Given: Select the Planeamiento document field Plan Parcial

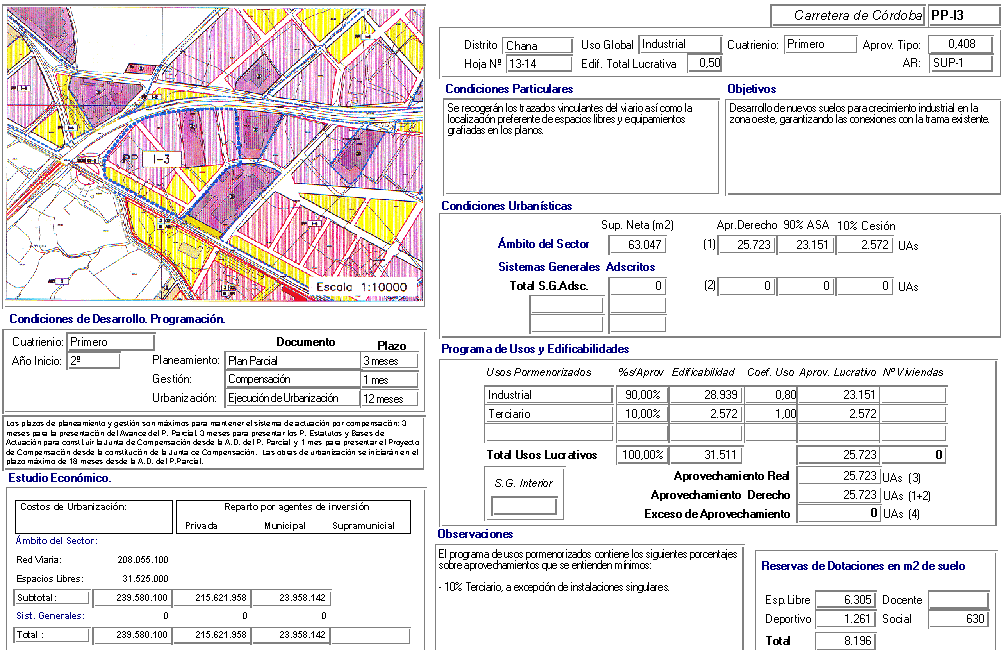Looking at the screenshot, I should pyautogui.click(x=292, y=361).
